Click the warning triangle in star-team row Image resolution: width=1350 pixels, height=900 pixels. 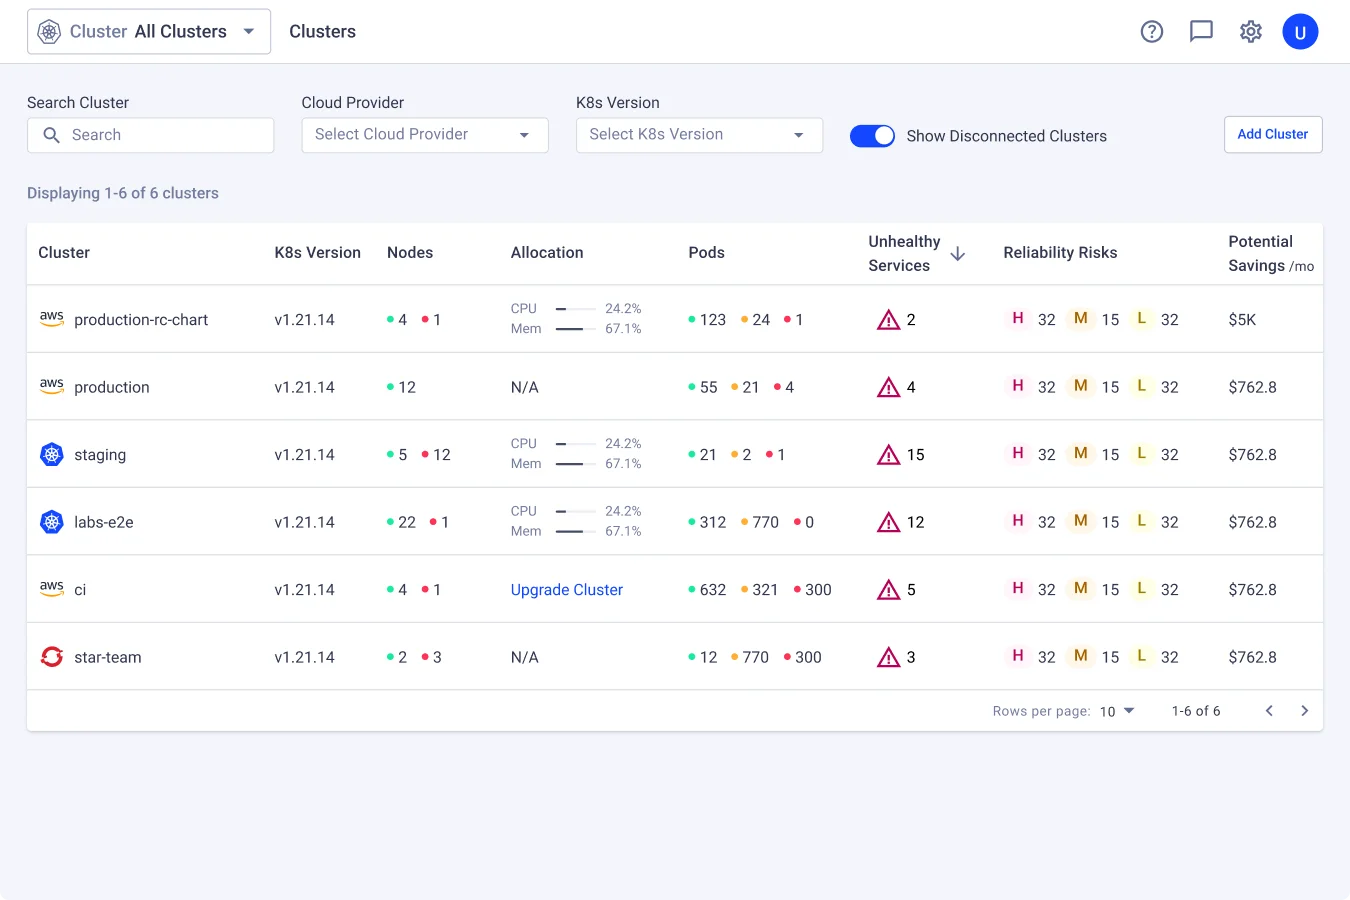point(888,657)
